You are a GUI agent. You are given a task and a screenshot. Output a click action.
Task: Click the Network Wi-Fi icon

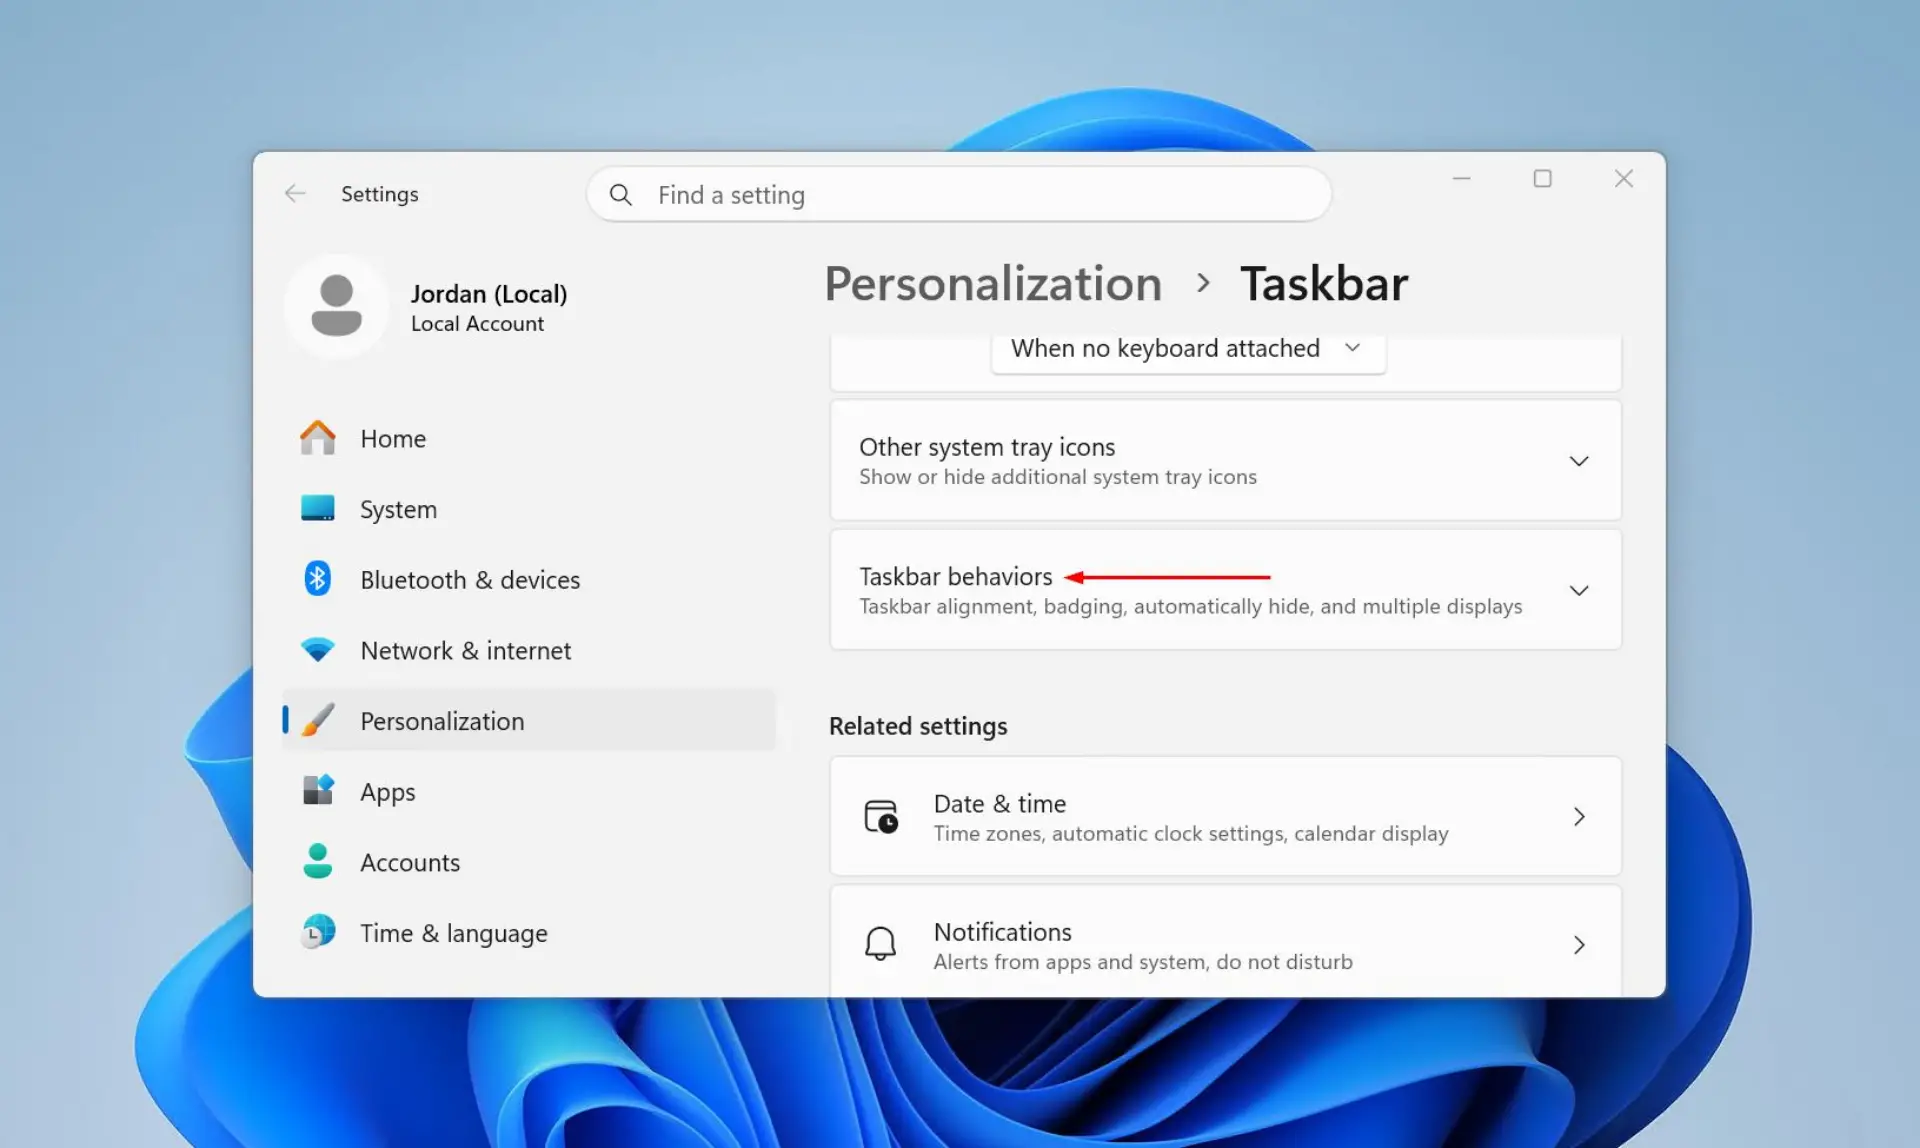click(318, 650)
